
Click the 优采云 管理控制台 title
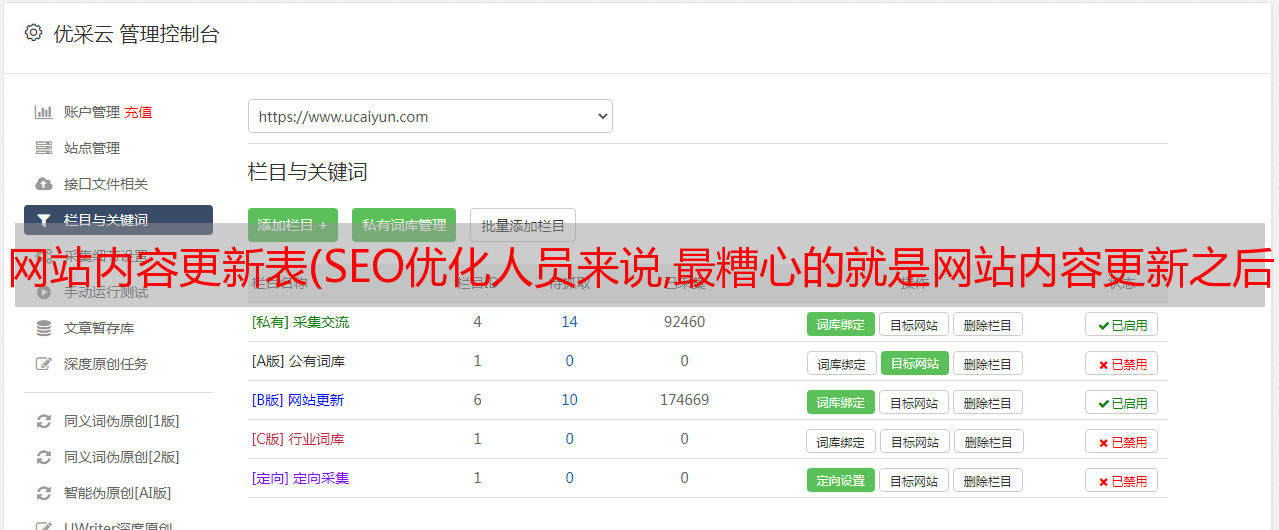[x=136, y=34]
